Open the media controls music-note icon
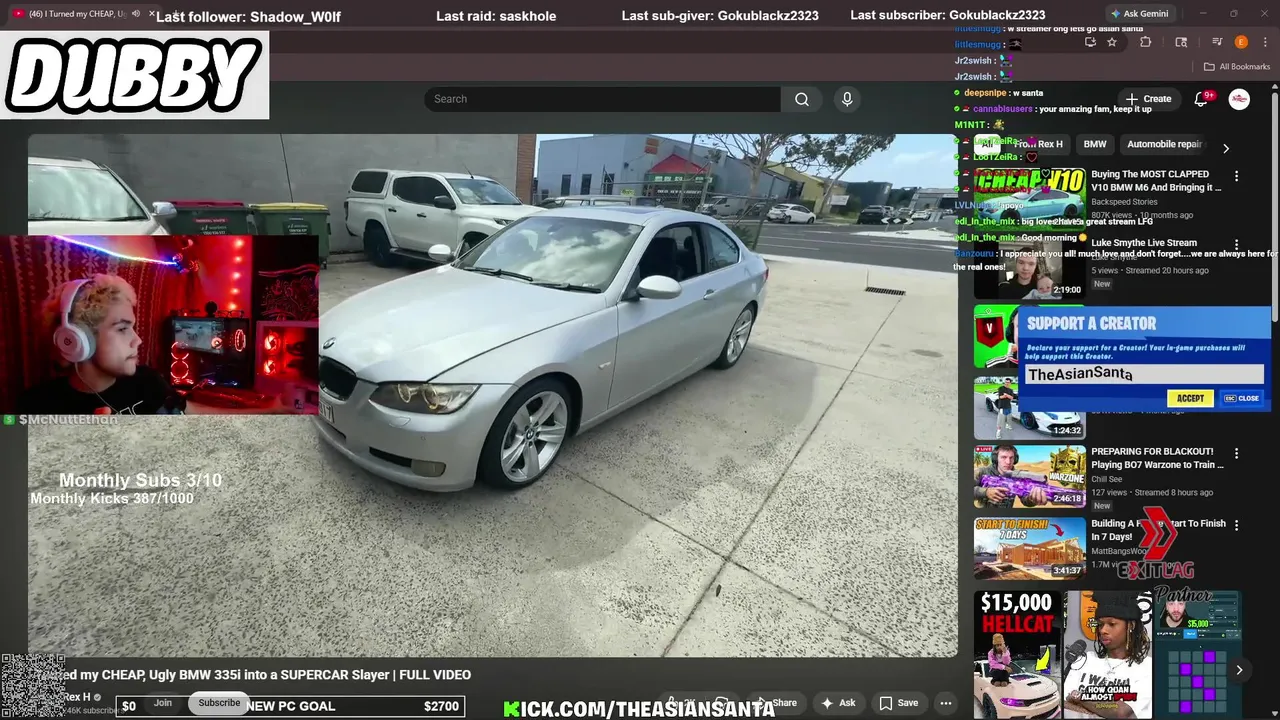The image size is (1280, 720). pyautogui.click(x=1217, y=42)
